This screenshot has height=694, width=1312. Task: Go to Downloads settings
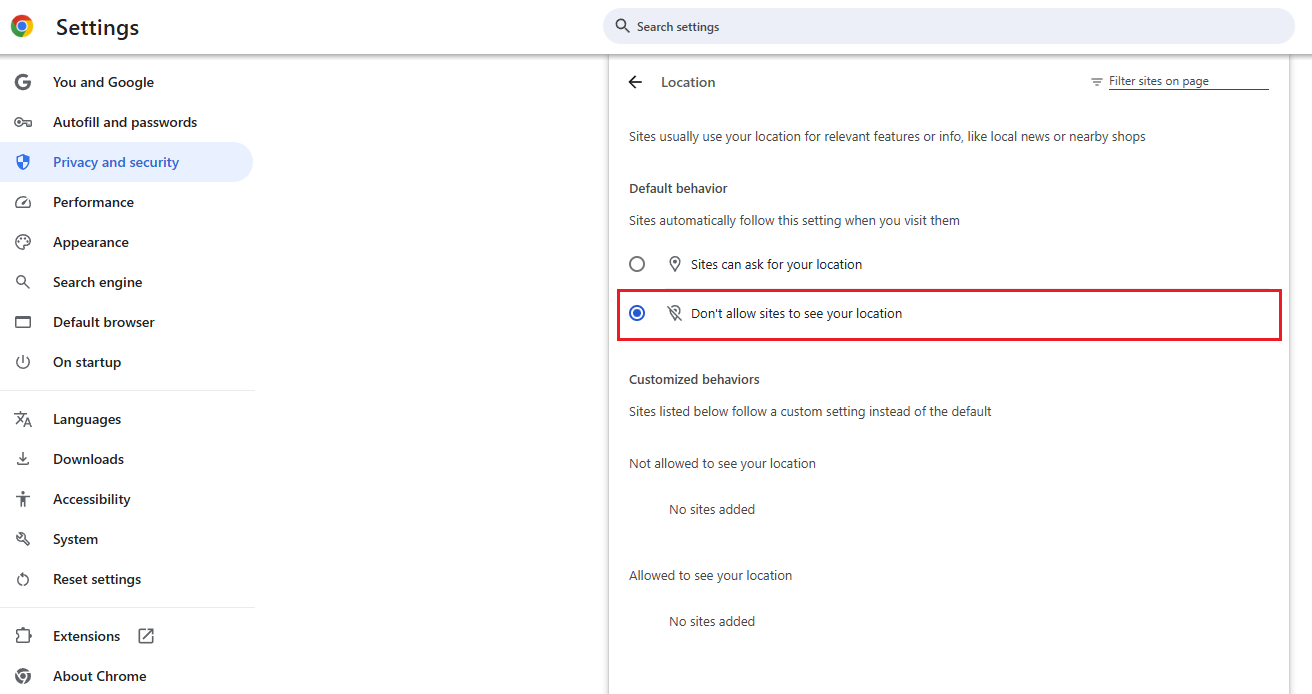click(x=88, y=459)
